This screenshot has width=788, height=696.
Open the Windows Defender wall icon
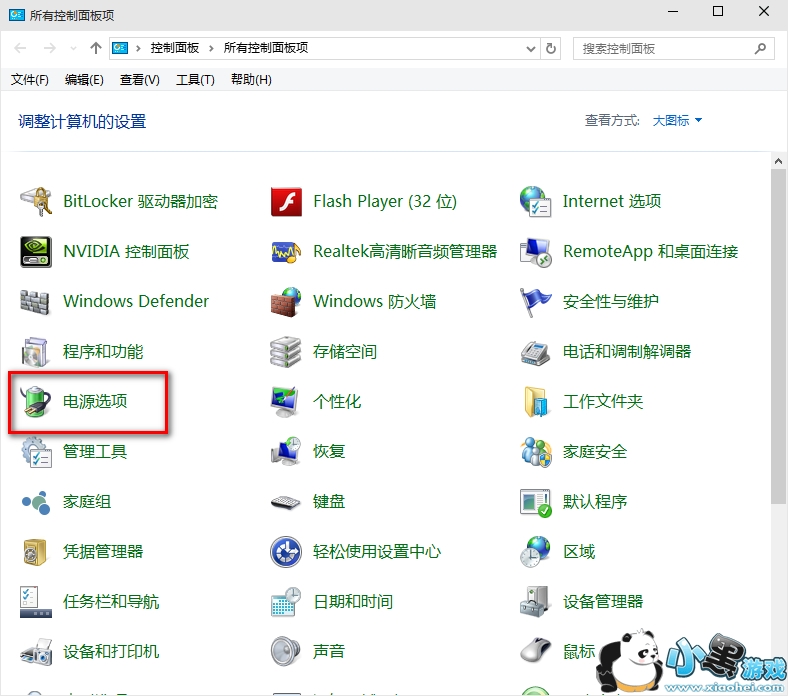tap(35, 302)
